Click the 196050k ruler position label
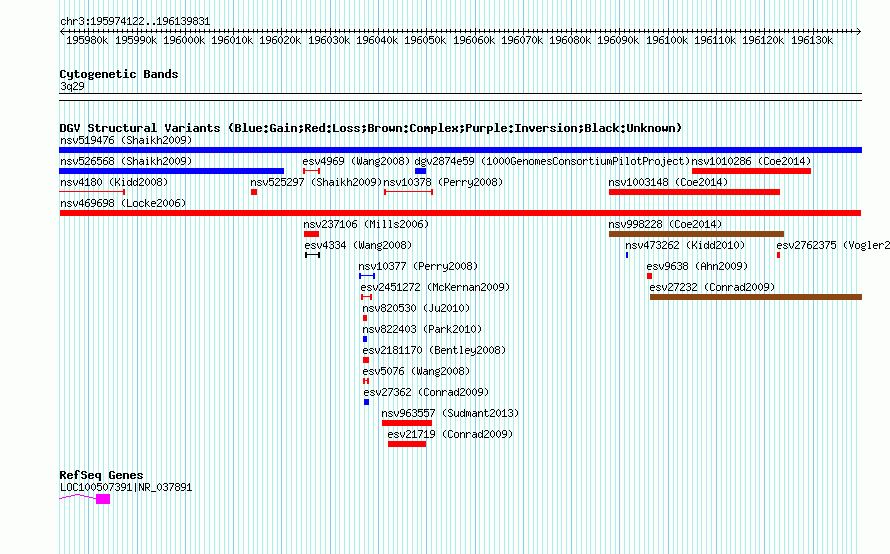This screenshot has width=890, height=554. 425,40
